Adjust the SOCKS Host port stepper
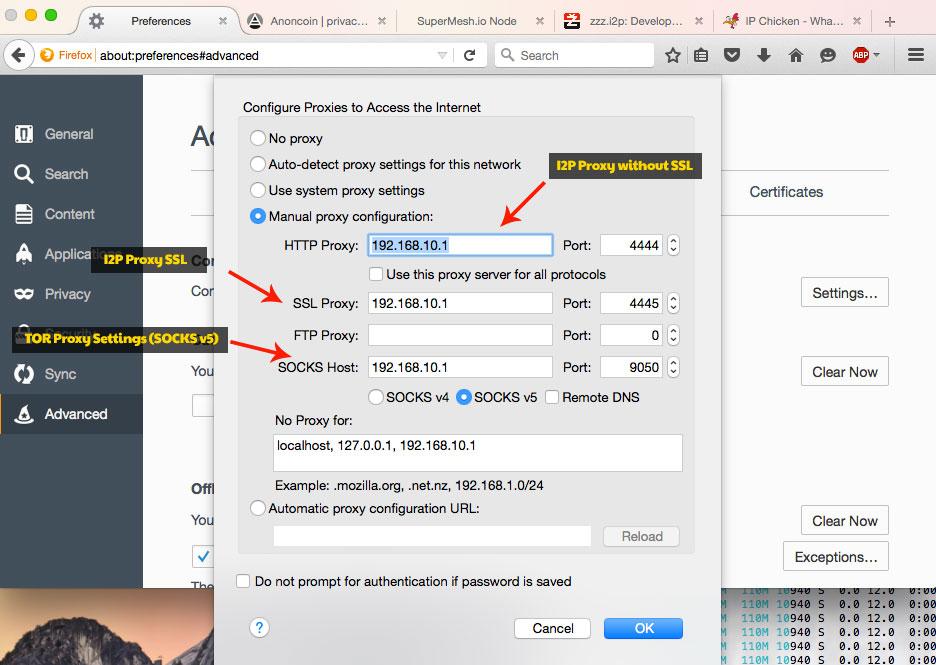 click(x=673, y=367)
